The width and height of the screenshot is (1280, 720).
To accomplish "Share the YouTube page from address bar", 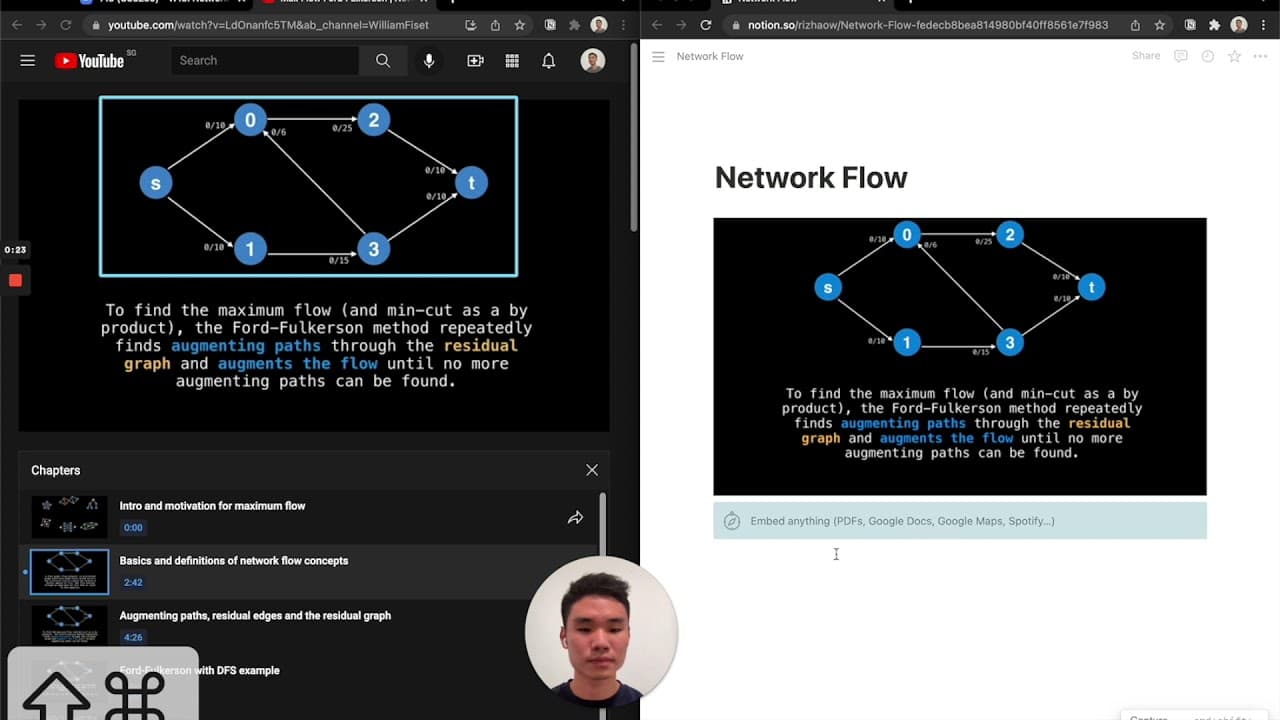I will 495,25.
